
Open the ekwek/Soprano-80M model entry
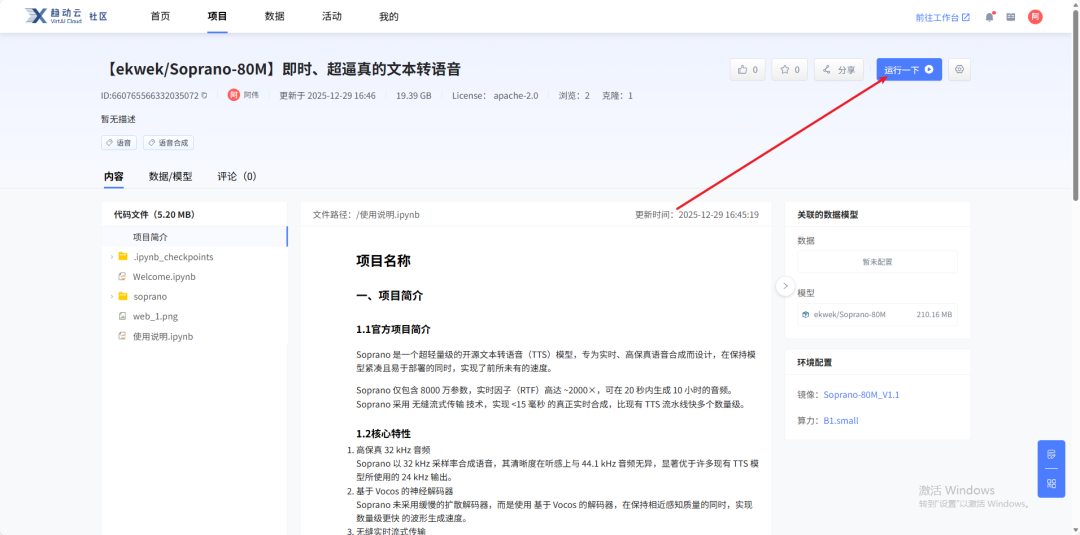coord(877,315)
